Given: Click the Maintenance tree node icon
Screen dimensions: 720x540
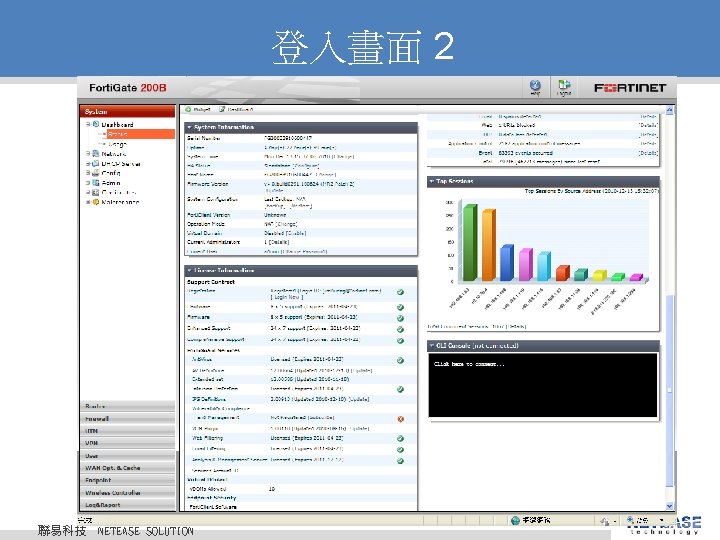Looking at the screenshot, I should click(x=96, y=202).
